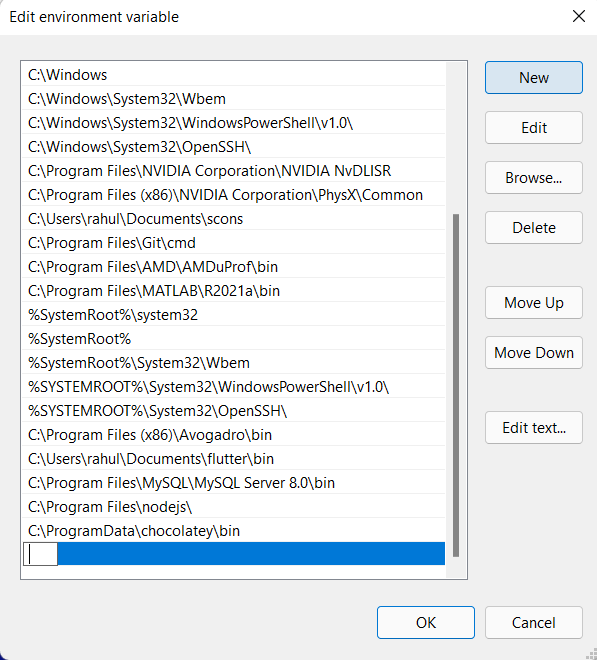Move the entry up with Move Up
Viewport: 597px width, 660px height.
[533, 303]
